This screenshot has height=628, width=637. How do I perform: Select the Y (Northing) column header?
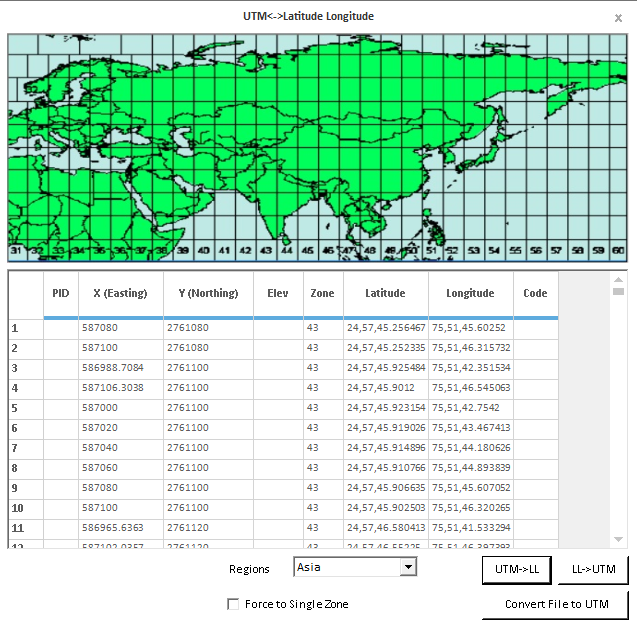208,294
